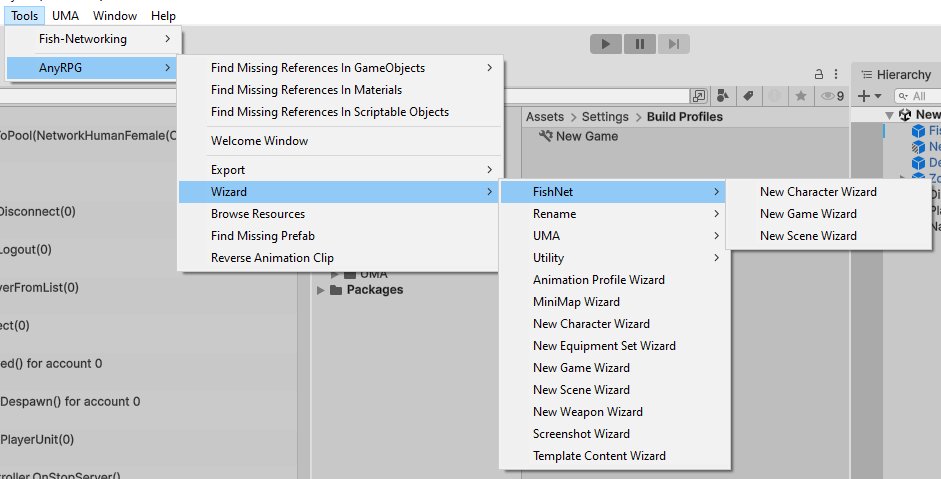Viewport: 941px width, 479px height.
Task: Click the Favorites star icon
Action: pos(801,96)
